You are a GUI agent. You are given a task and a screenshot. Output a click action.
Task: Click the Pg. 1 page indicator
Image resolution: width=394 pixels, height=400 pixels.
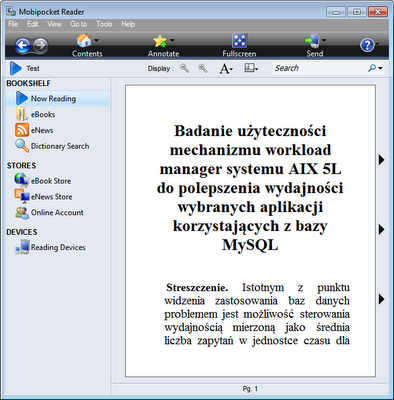[x=250, y=389]
